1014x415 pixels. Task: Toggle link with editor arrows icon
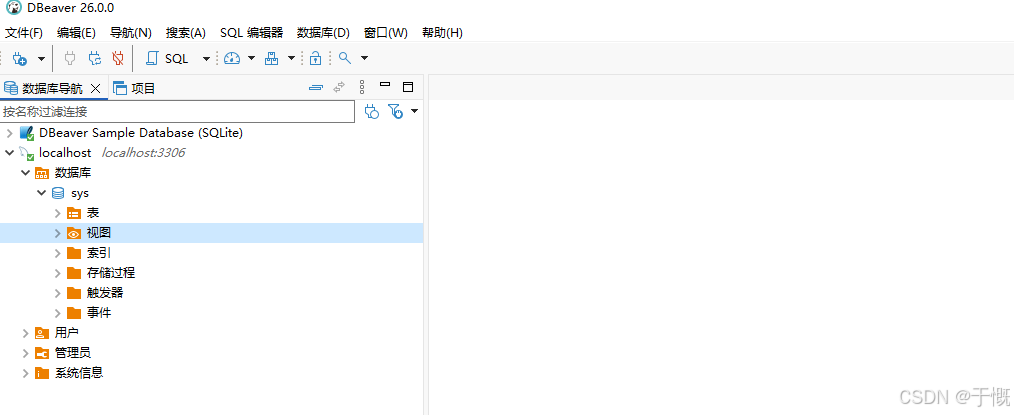pos(339,87)
